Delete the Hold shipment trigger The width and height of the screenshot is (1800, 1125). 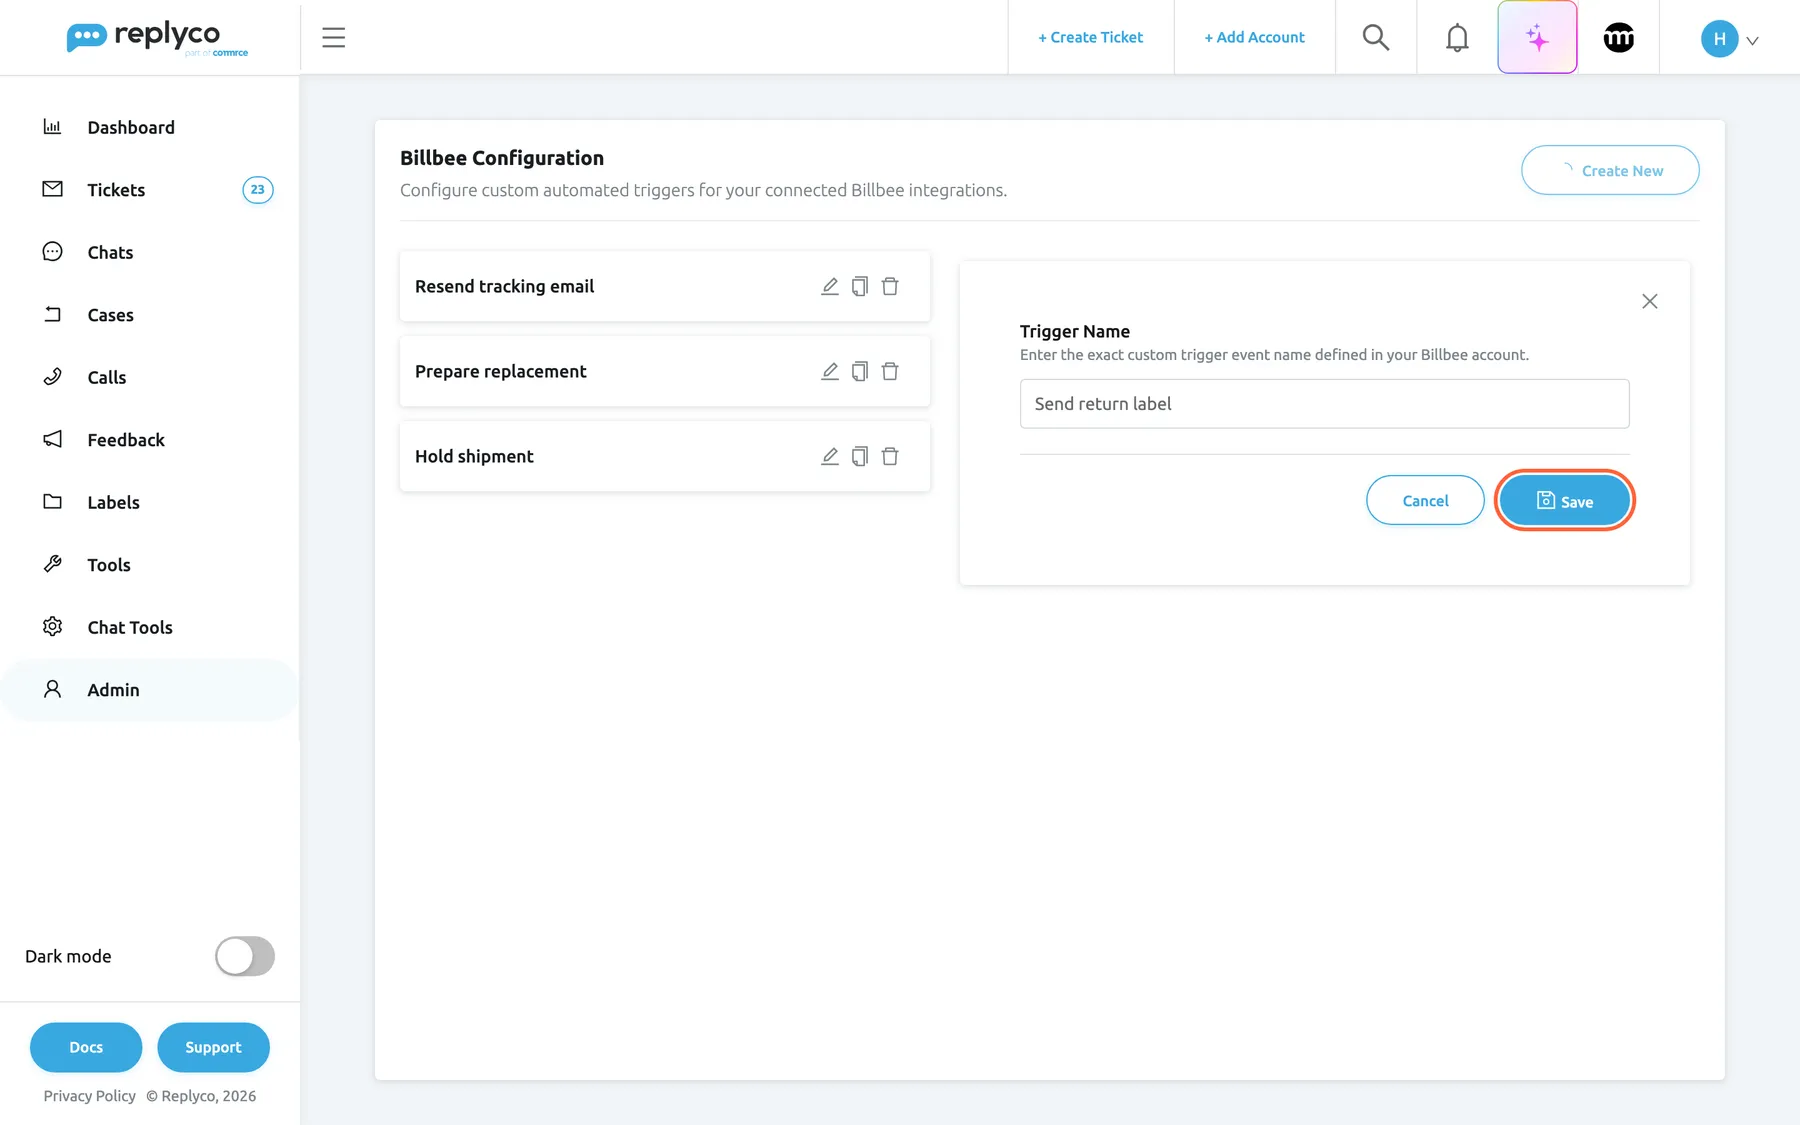(890, 456)
